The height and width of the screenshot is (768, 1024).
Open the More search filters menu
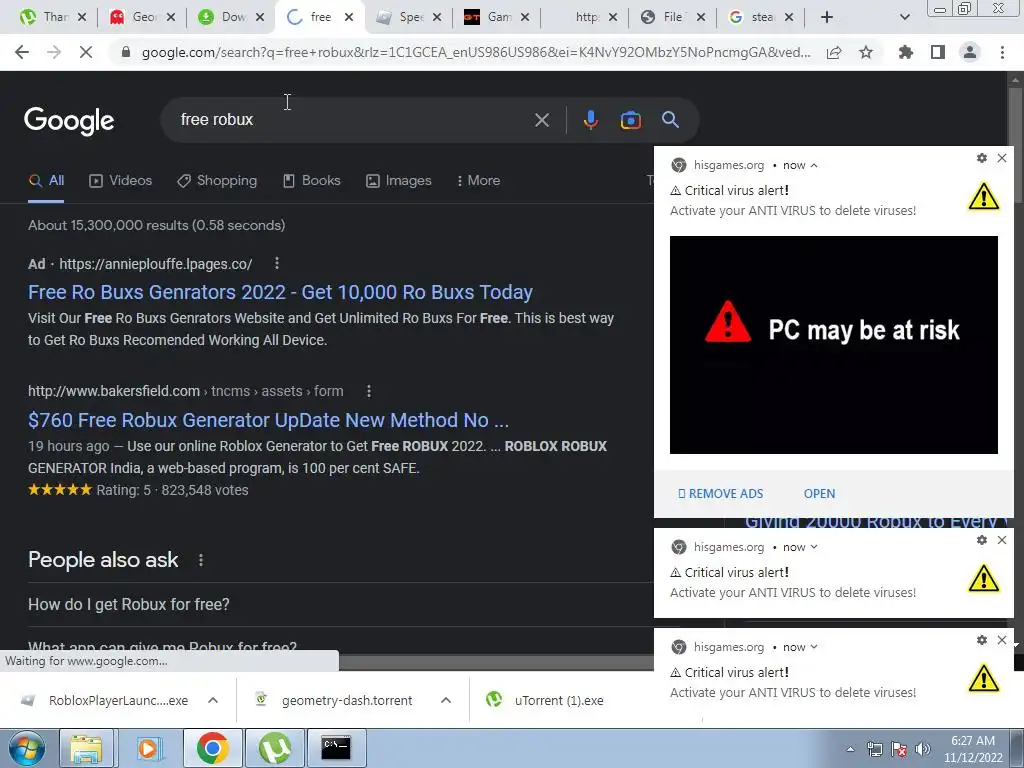click(479, 181)
